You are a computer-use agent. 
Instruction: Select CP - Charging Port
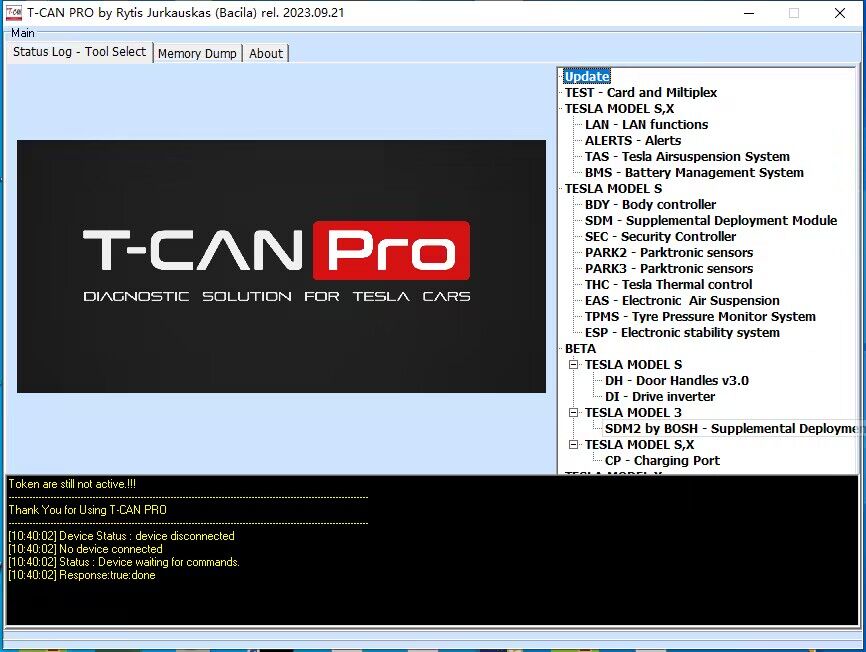[x=662, y=460]
